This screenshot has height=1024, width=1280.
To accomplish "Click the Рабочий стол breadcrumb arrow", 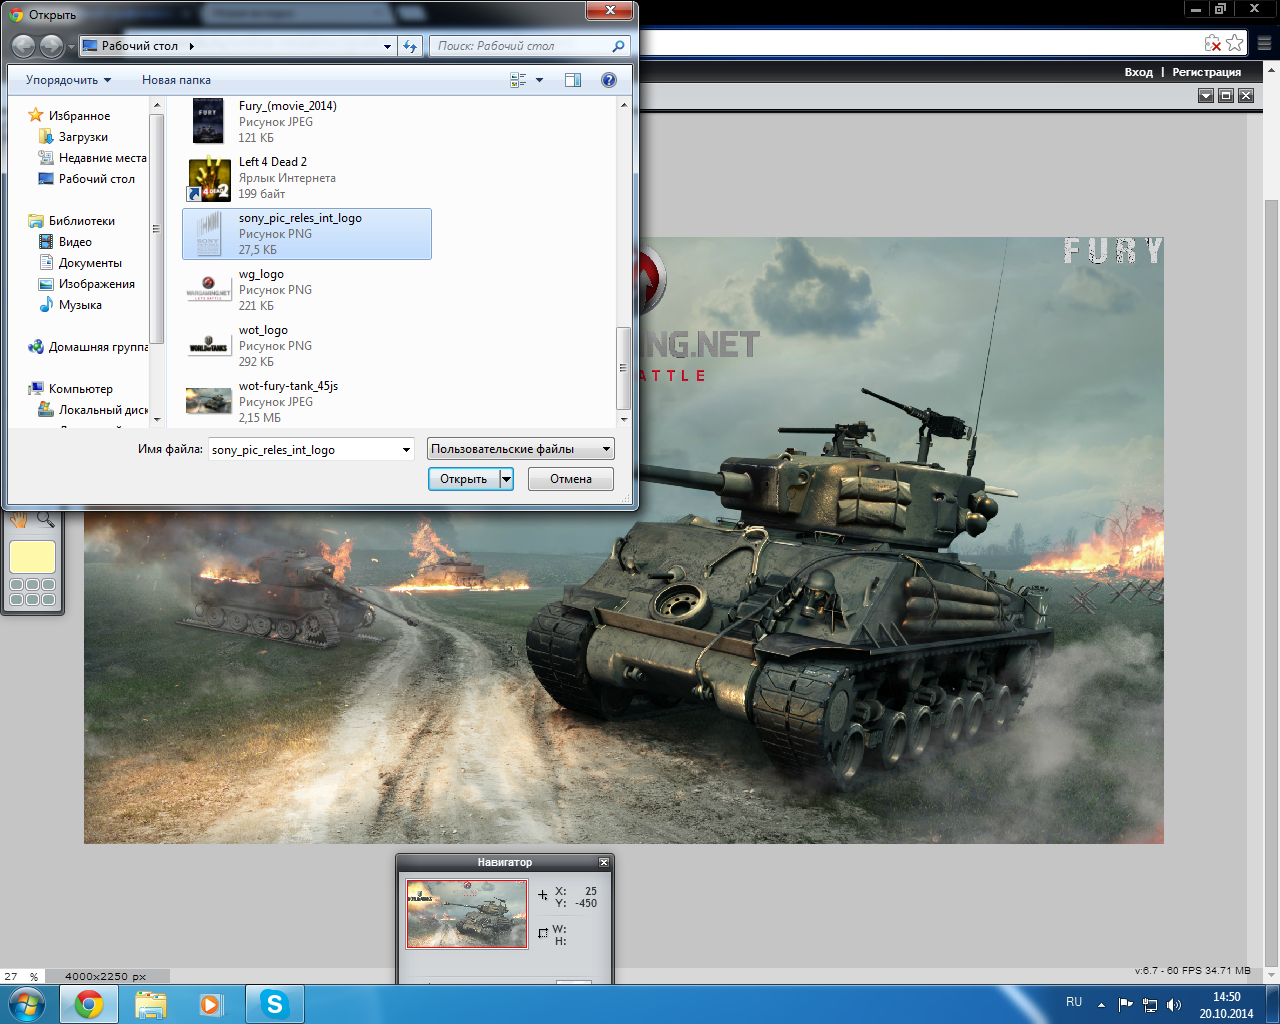I will (191, 46).
